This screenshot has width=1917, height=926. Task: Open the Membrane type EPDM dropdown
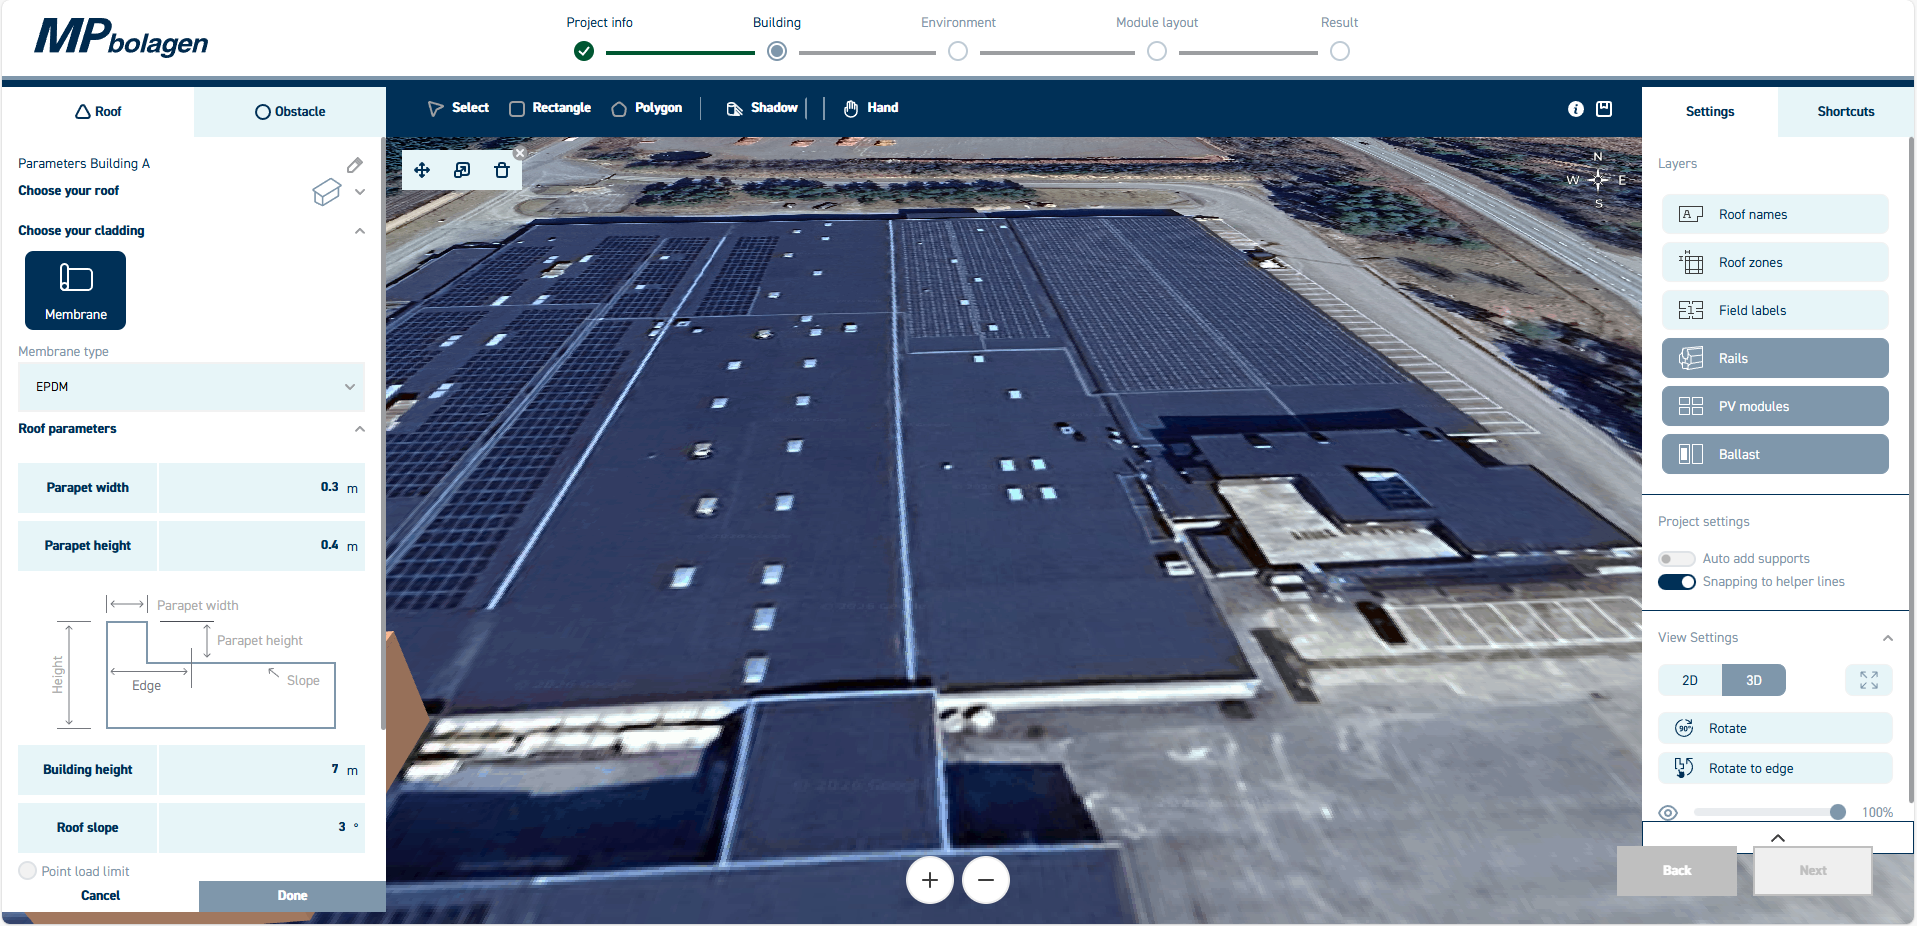[191, 387]
